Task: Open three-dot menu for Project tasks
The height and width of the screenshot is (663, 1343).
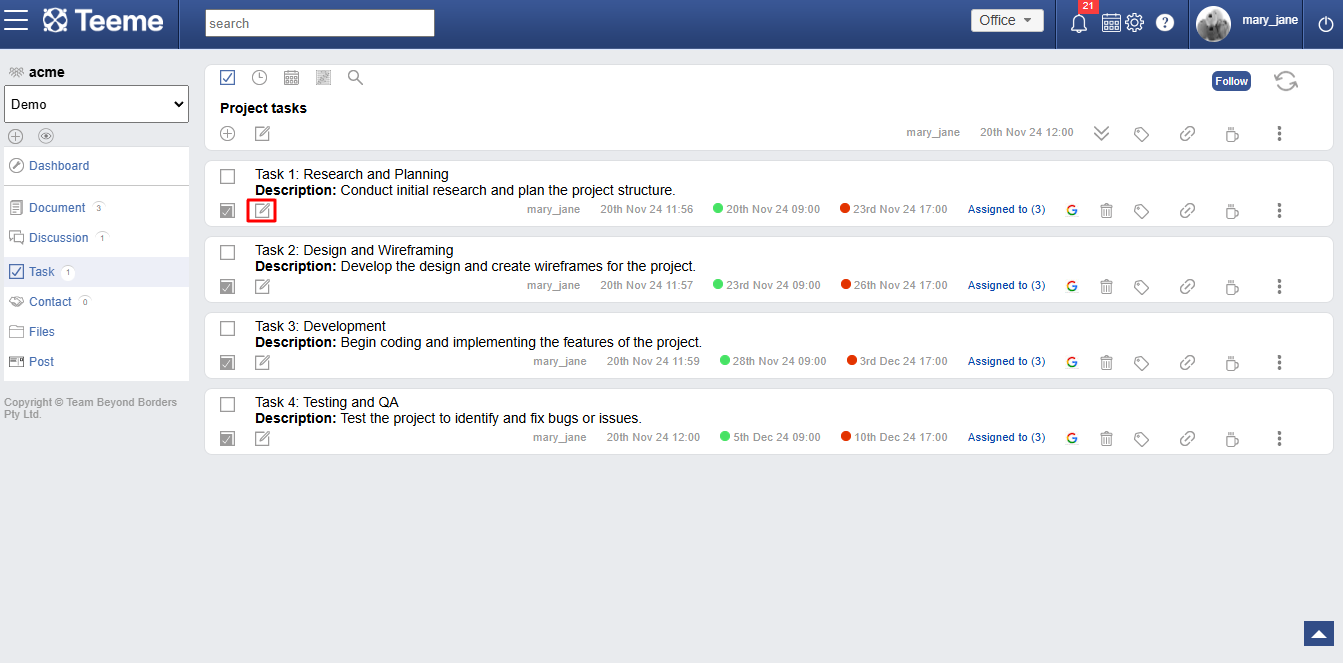Action: tap(1279, 133)
